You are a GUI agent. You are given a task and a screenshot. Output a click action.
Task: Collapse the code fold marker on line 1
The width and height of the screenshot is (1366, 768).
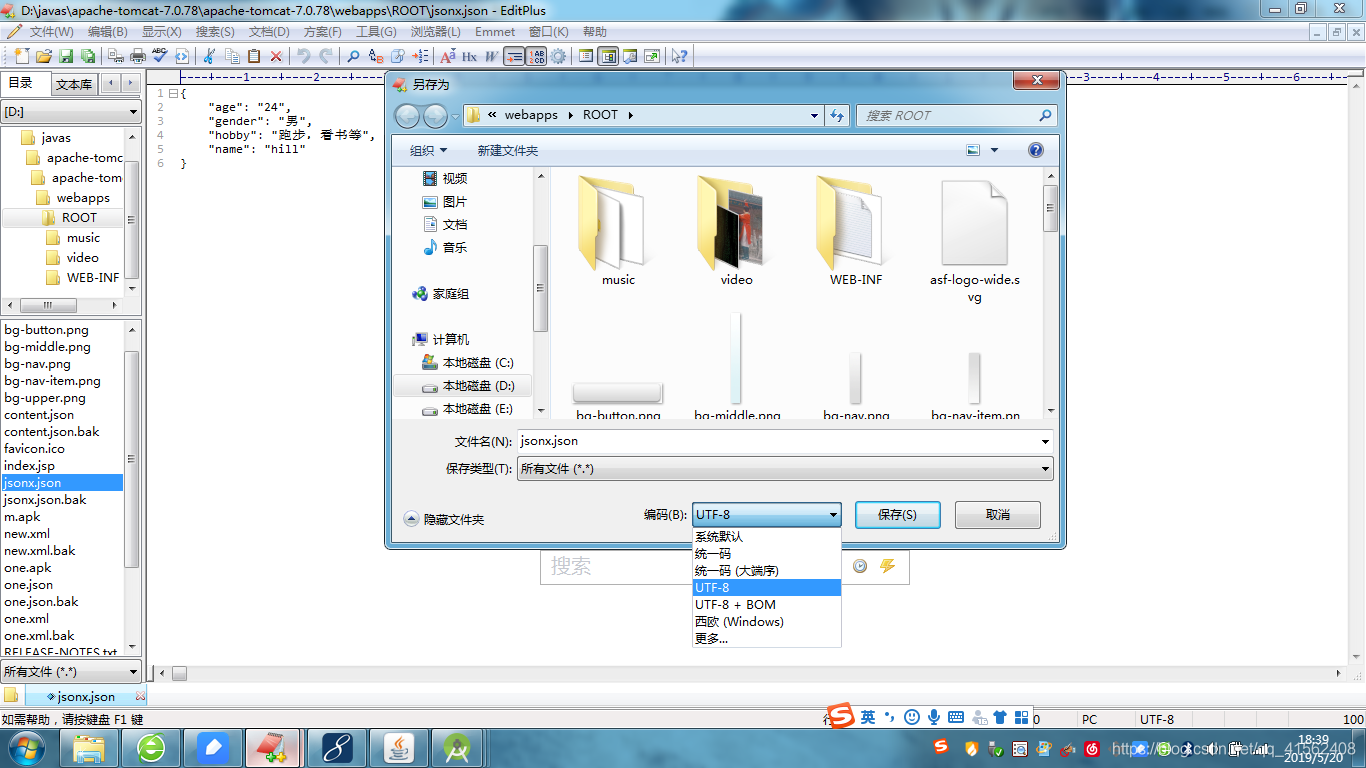click(x=173, y=93)
